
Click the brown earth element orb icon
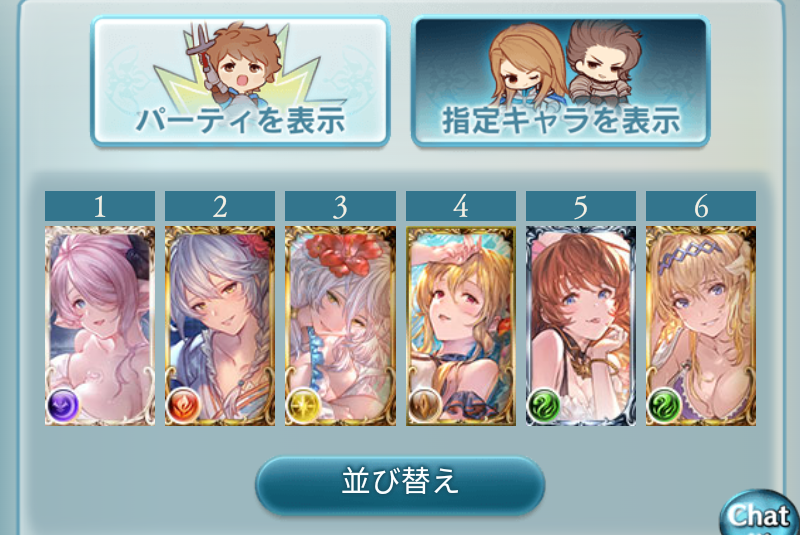click(424, 405)
